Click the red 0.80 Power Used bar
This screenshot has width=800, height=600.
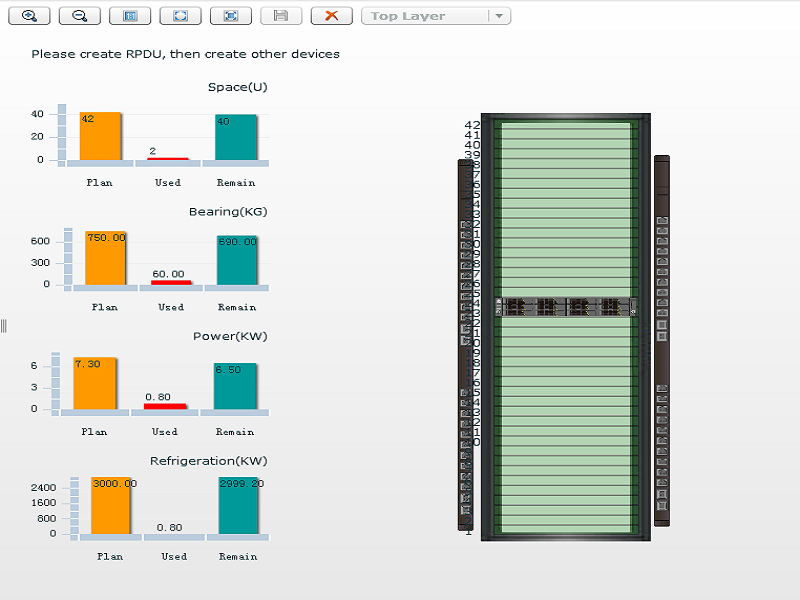coord(165,406)
